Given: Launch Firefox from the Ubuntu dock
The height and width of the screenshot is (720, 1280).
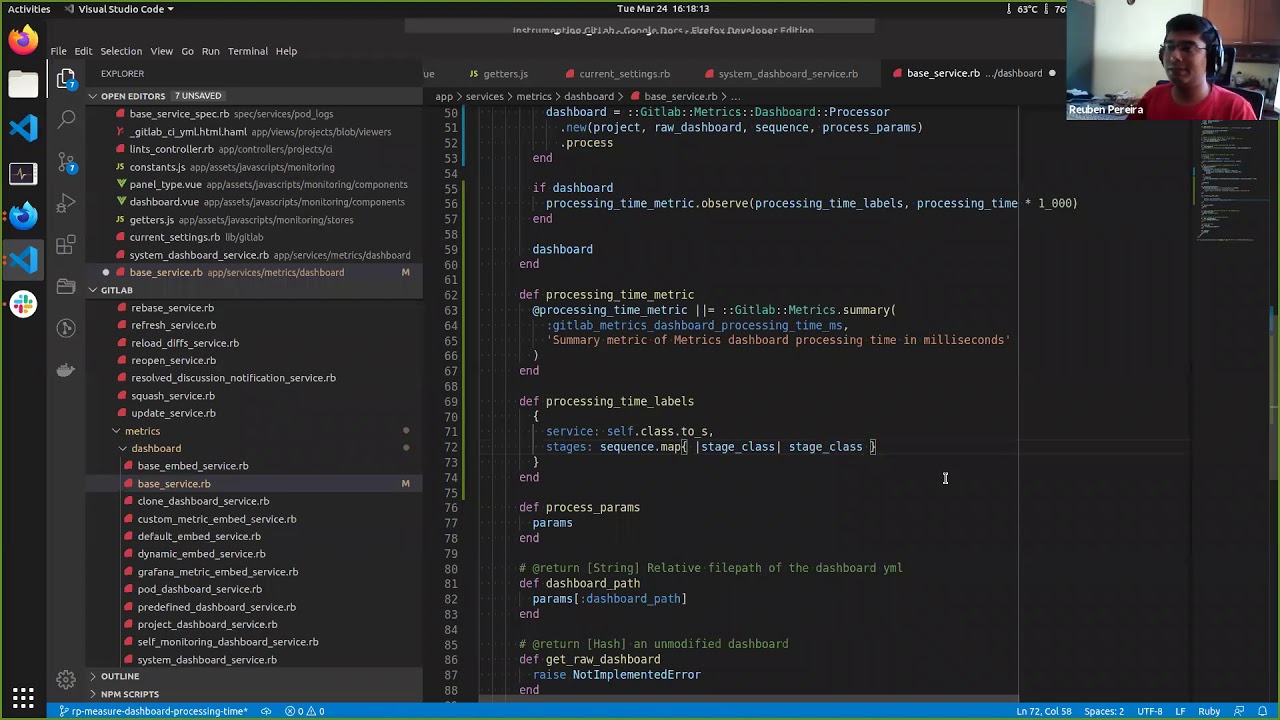Looking at the screenshot, I should (x=23, y=40).
